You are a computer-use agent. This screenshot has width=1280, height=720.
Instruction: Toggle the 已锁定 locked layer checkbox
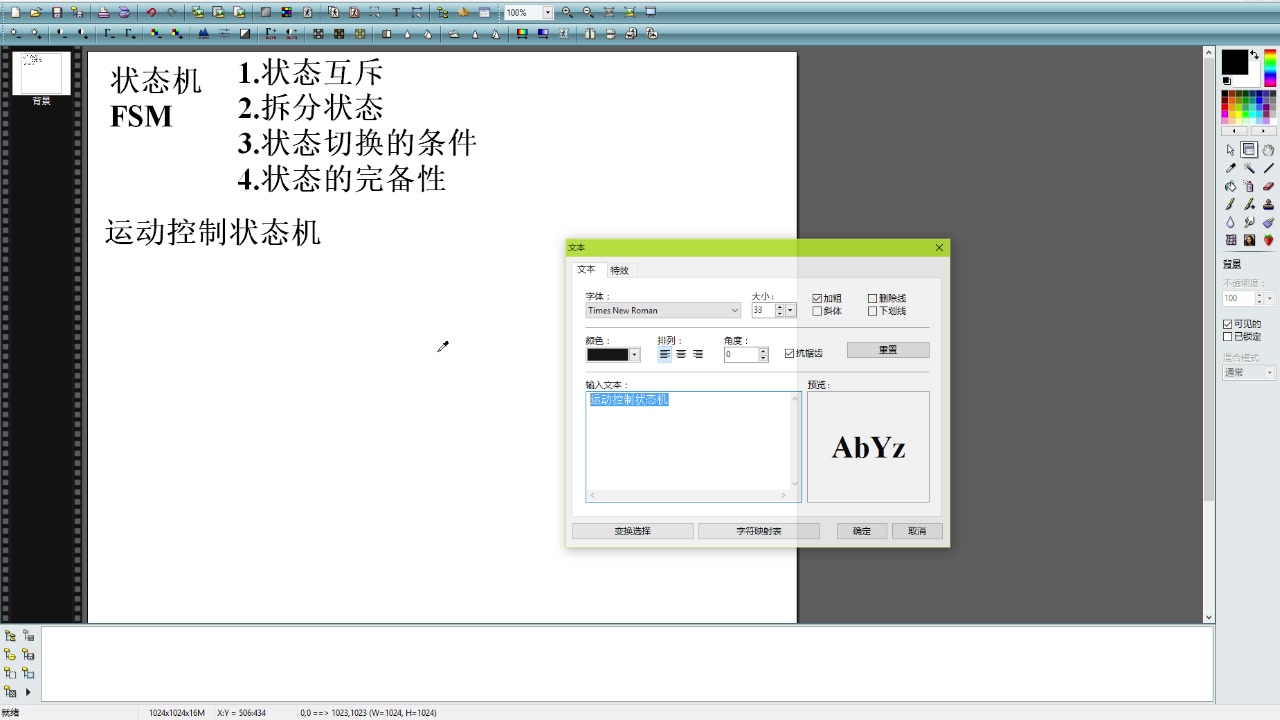click(x=1228, y=336)
